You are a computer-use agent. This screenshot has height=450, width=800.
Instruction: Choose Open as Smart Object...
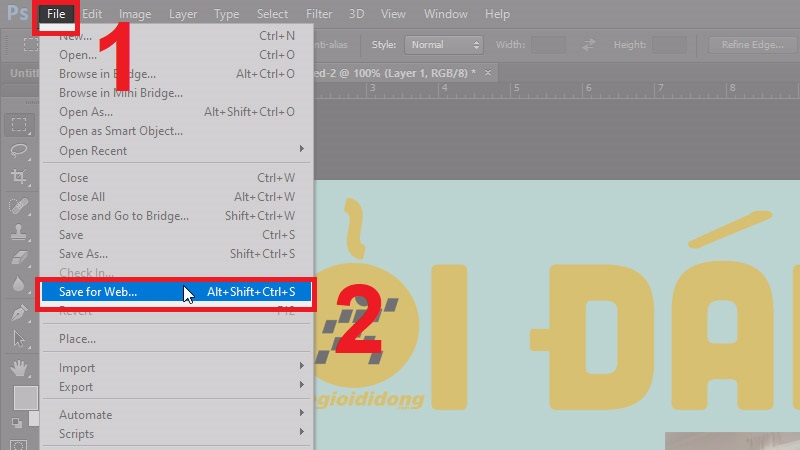click(177, 131)
